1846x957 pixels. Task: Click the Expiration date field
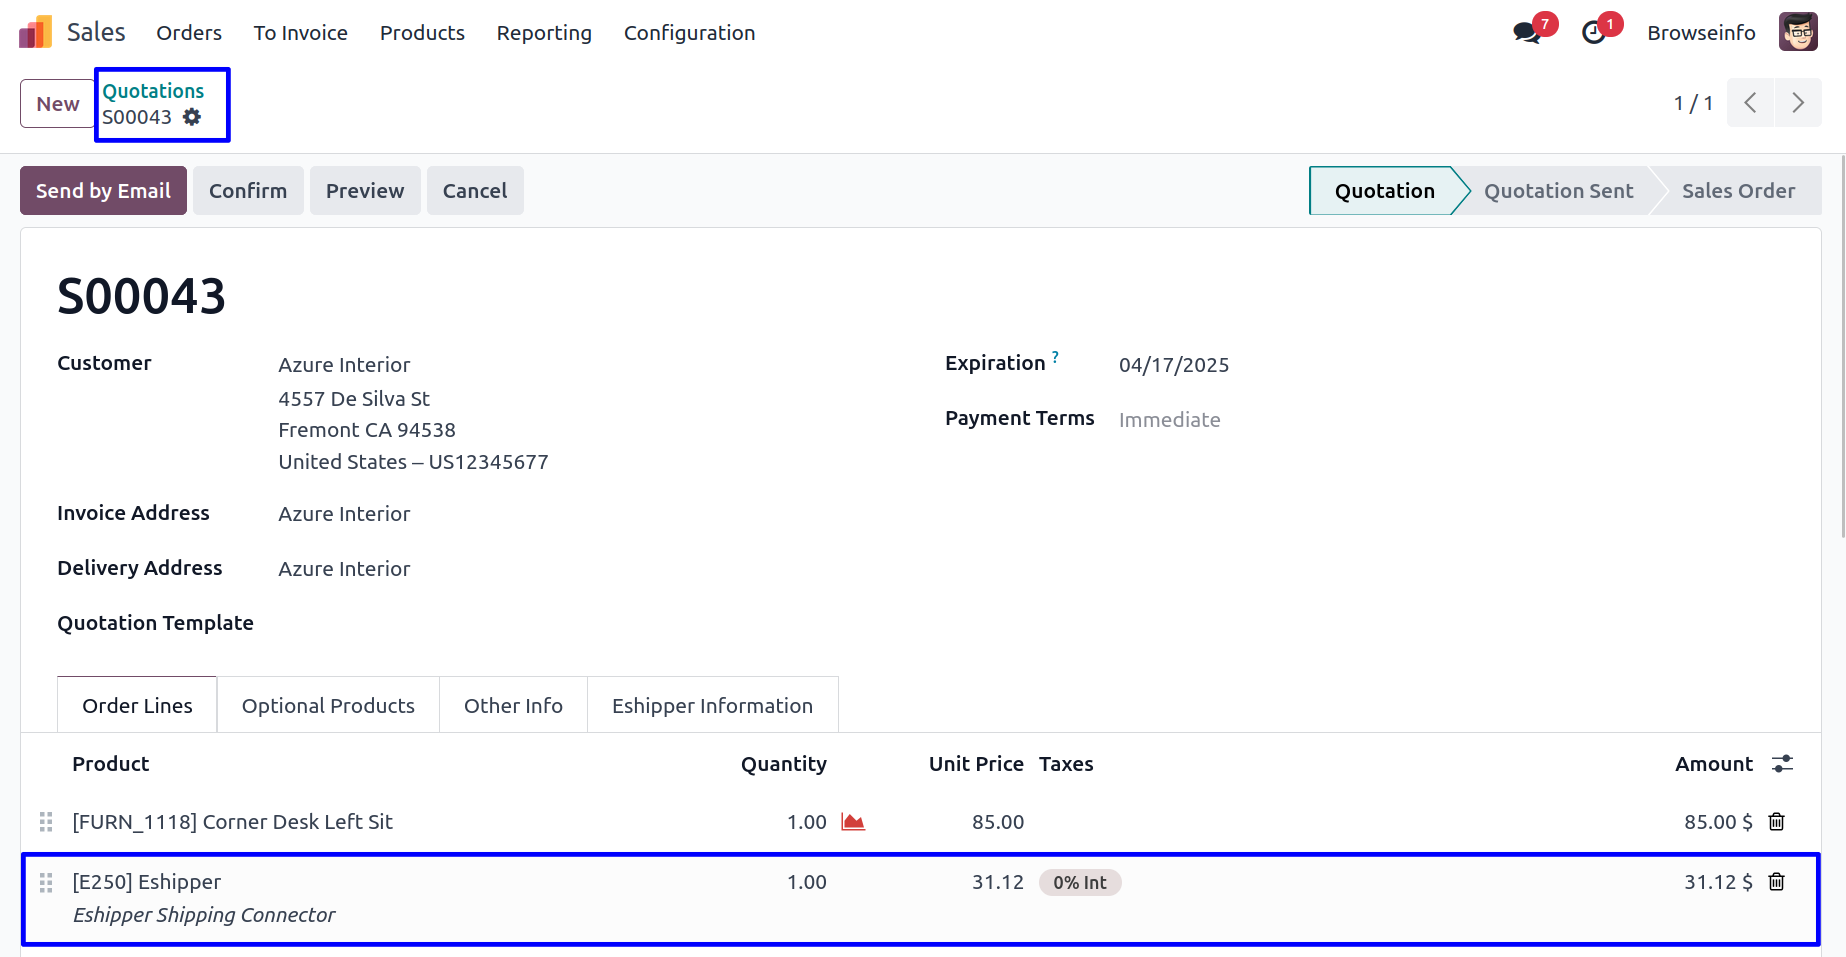[1174, 365]
